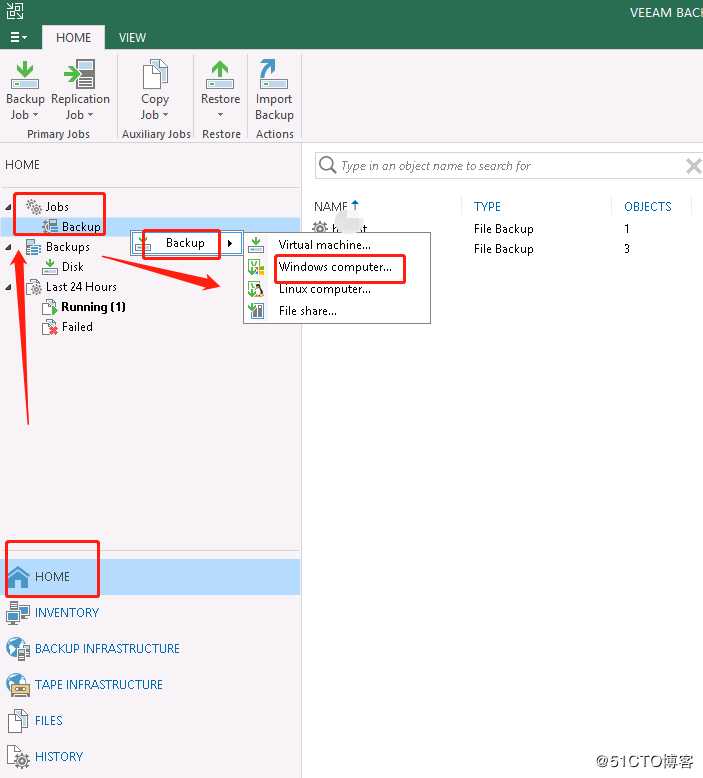Expand Backup submenu arrow

click(x=230, y=243)
